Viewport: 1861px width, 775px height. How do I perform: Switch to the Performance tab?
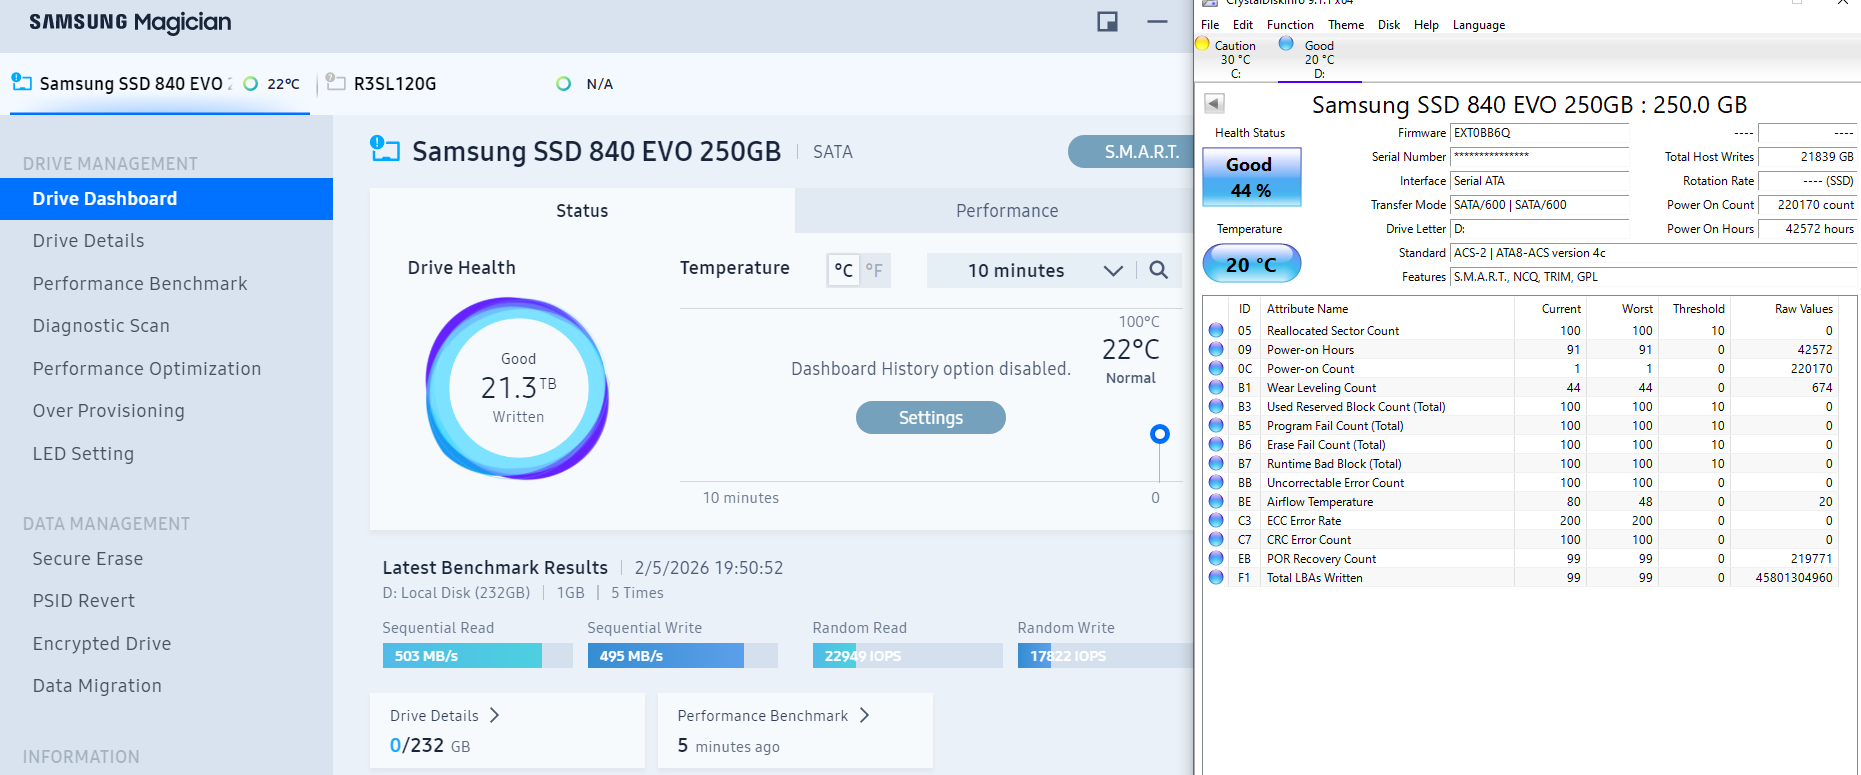1006,211
